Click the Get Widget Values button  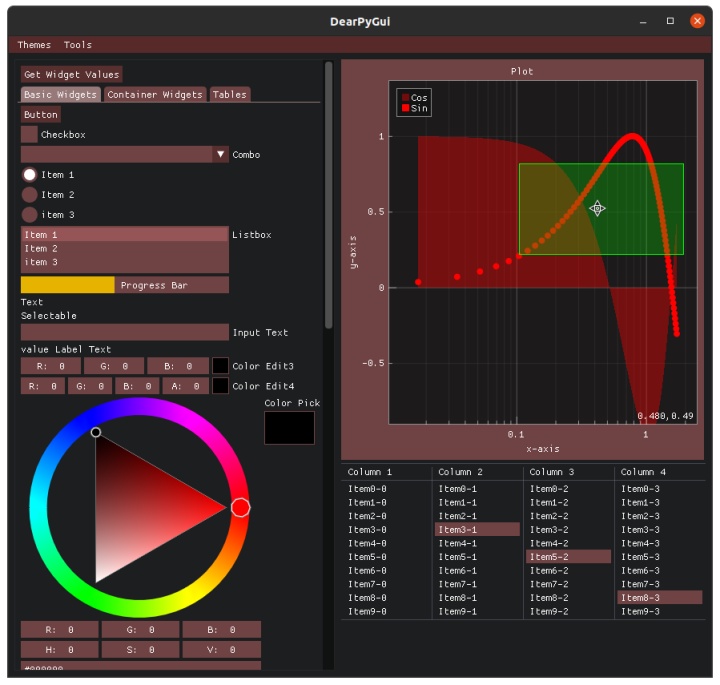(x=71, y=74)
